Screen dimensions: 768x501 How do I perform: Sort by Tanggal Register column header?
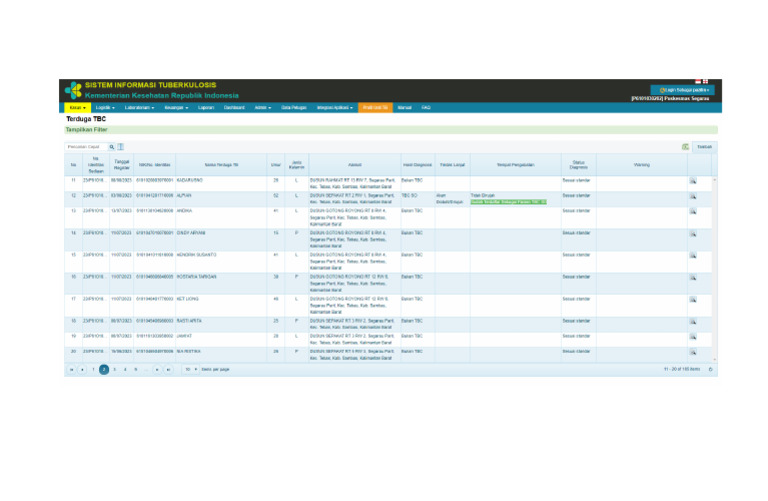tap(121, 165)
